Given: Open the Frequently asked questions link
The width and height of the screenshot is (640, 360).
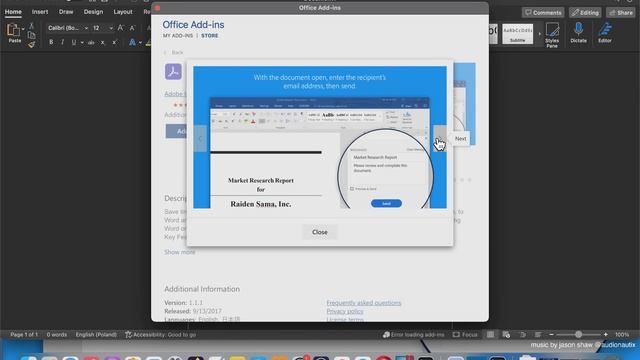Looking at the screenshot, I should (x=364, y=303).
